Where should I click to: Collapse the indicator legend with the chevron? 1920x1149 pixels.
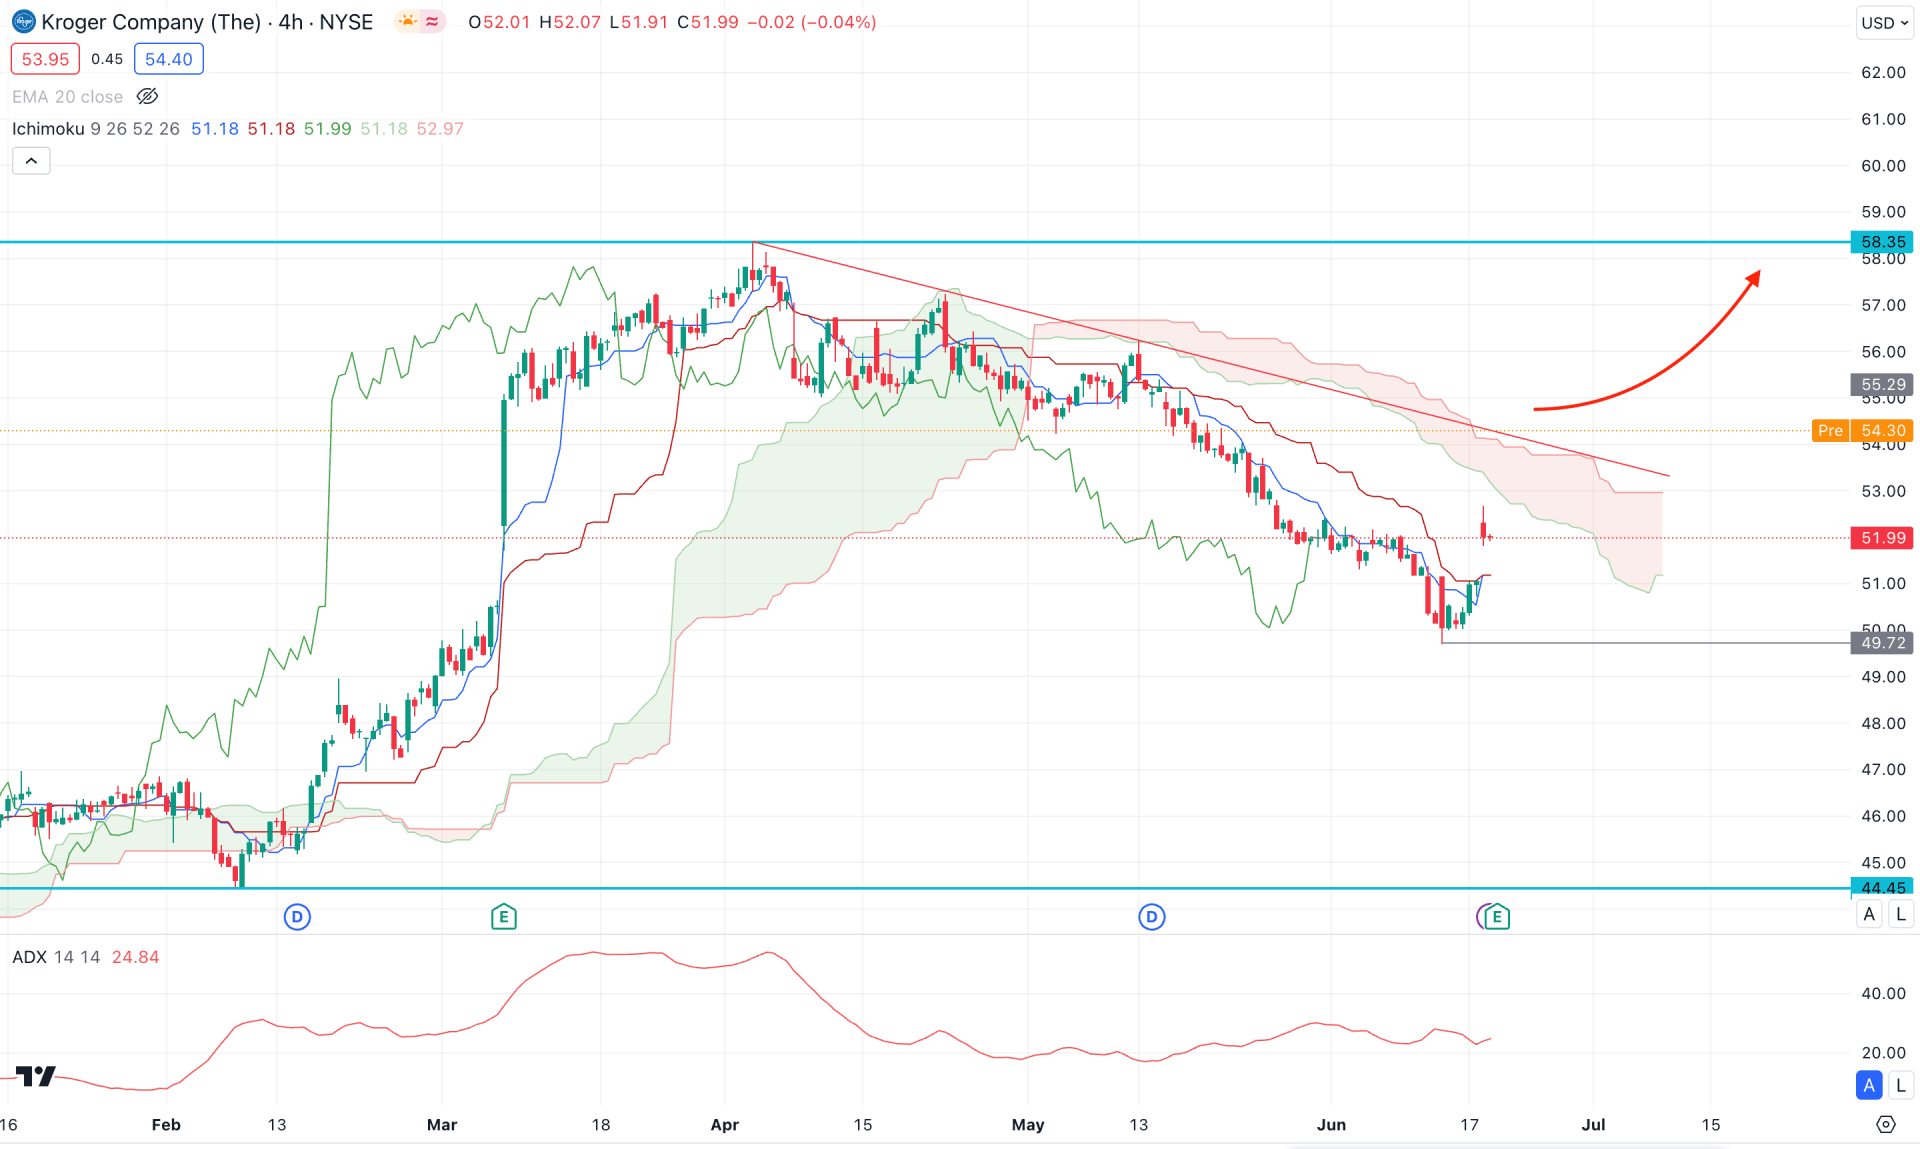point(31,161)
